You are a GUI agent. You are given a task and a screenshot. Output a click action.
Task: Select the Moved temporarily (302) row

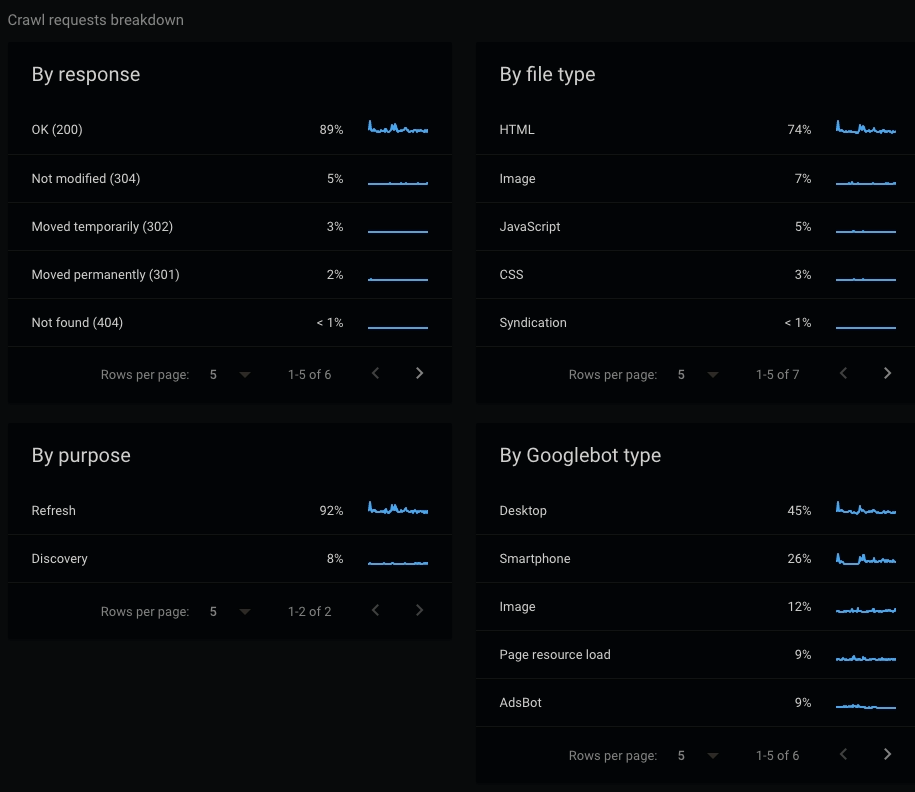[100, 226]
